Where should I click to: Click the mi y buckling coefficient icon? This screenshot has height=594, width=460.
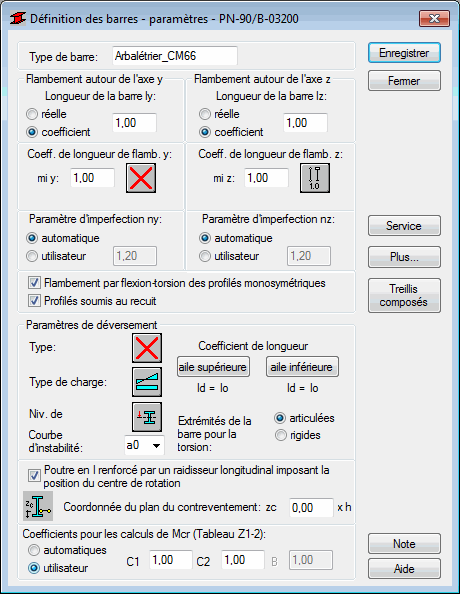click(141, 178)
